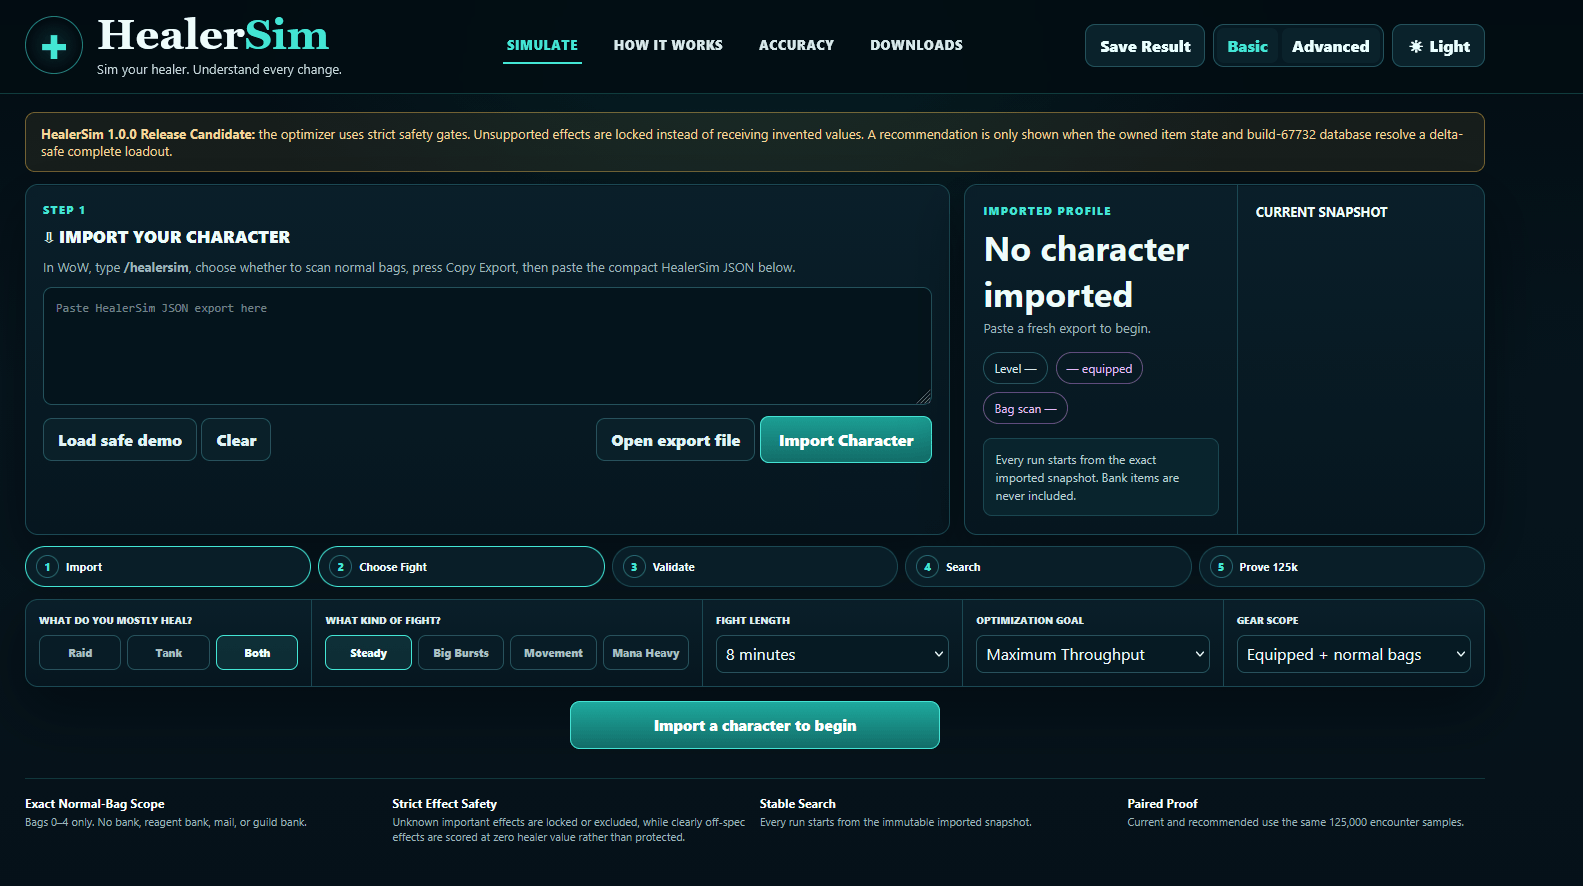Click the Imported Profile label
Screen dimensions: 1583x886
tap(1047, 211)
